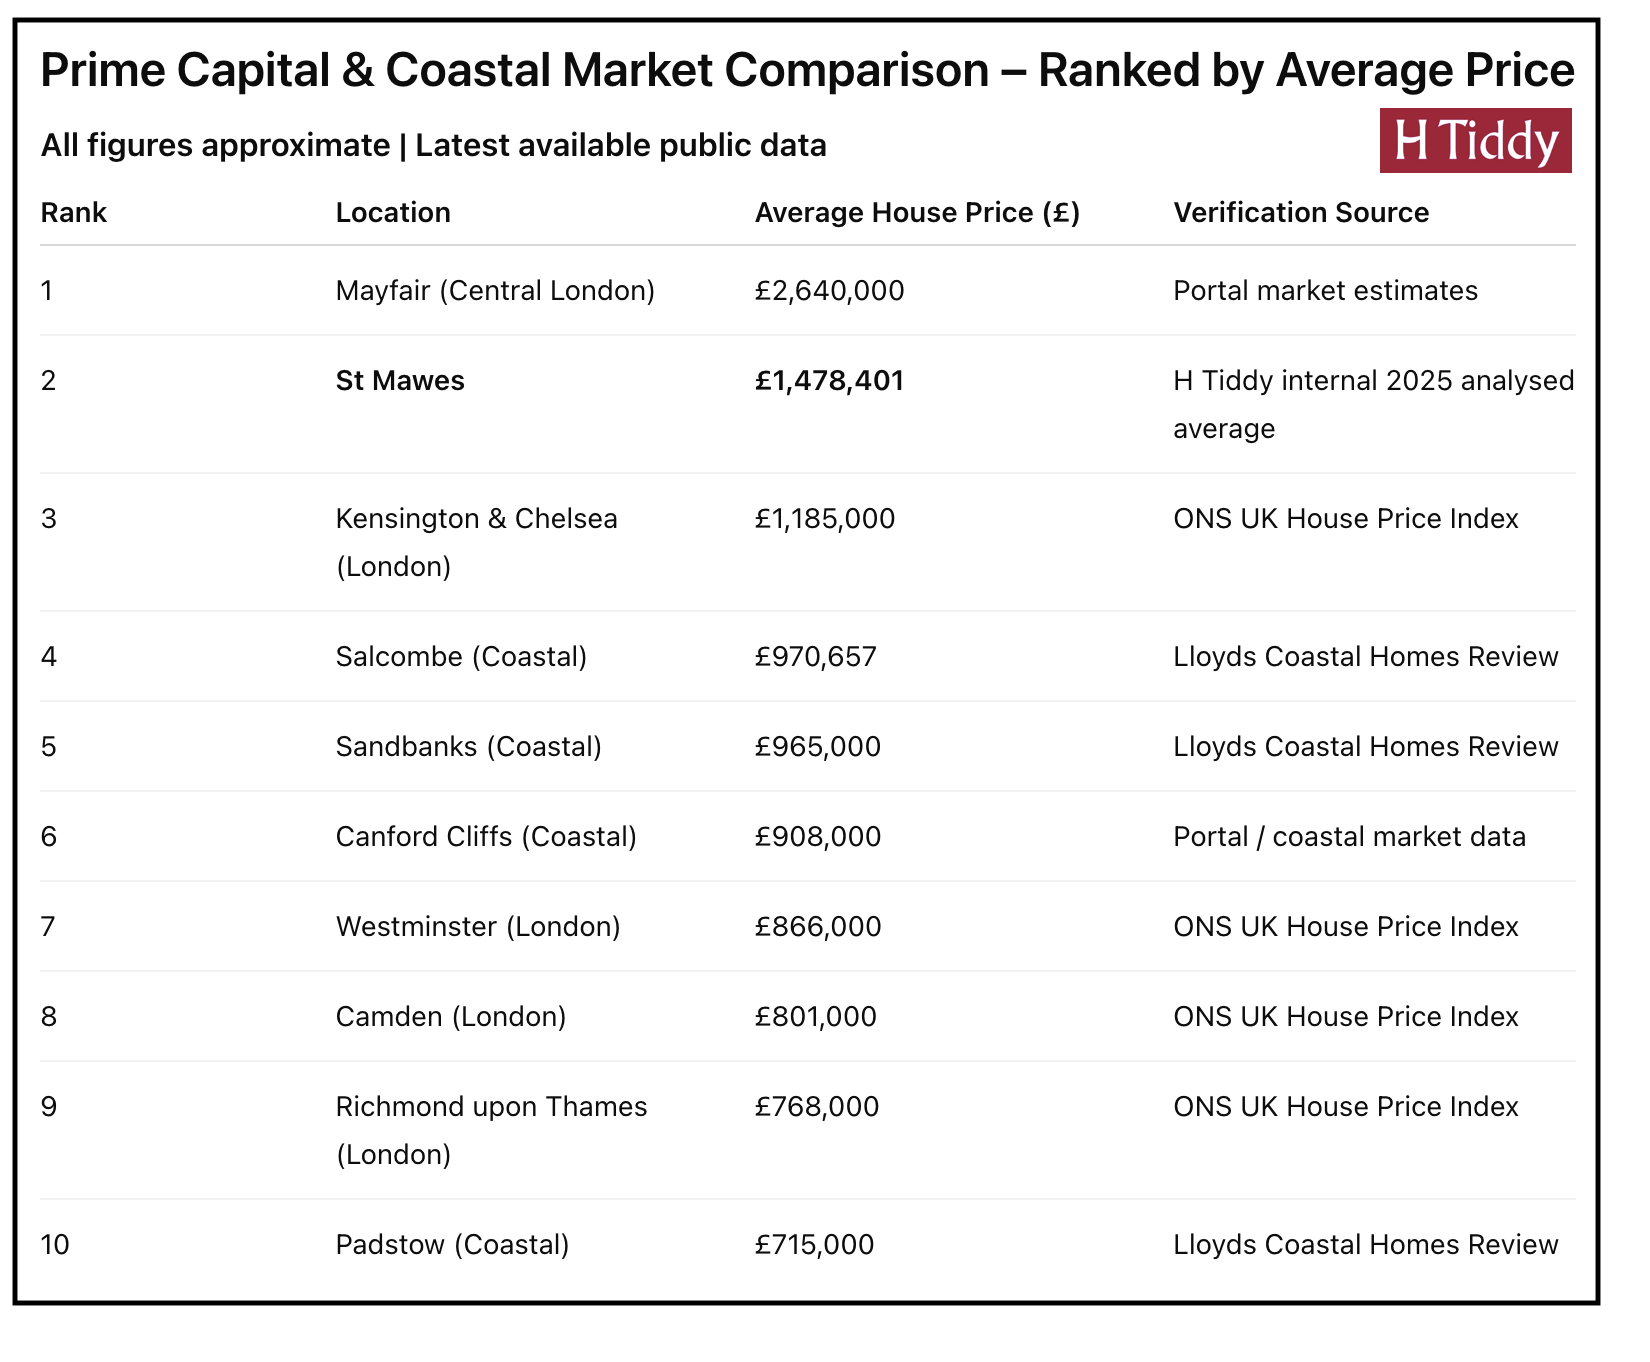Click the Prime Capital & Coastal Market title
The width and height of the screenshot is (1650, 1362).
click(807, 71)
